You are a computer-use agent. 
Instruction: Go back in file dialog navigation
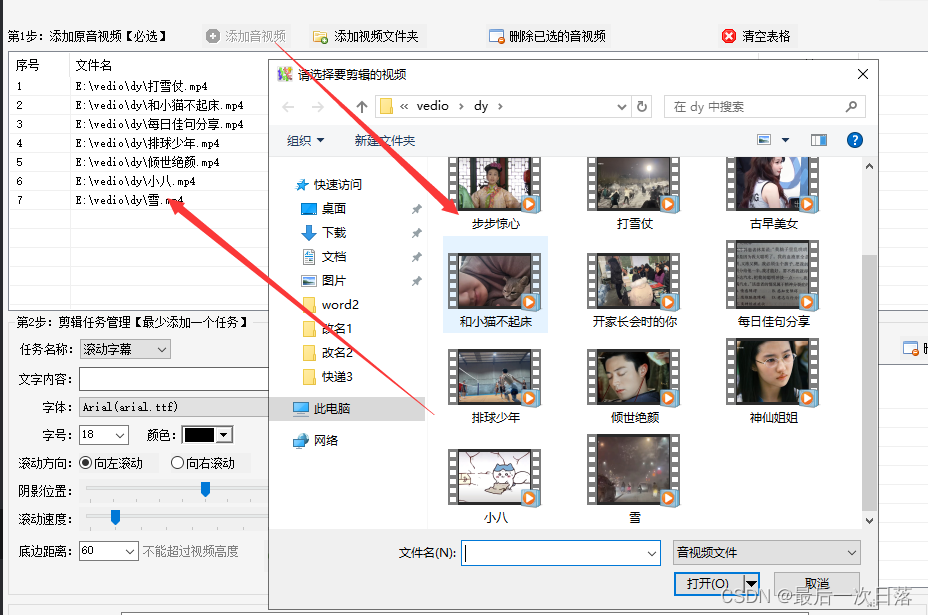coord(289,107)
